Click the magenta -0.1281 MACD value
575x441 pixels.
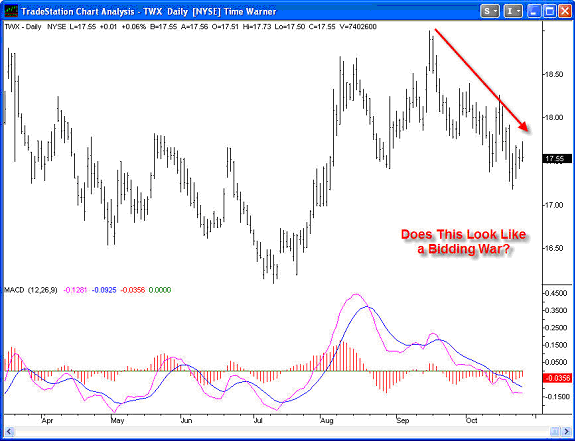[75, 290]
